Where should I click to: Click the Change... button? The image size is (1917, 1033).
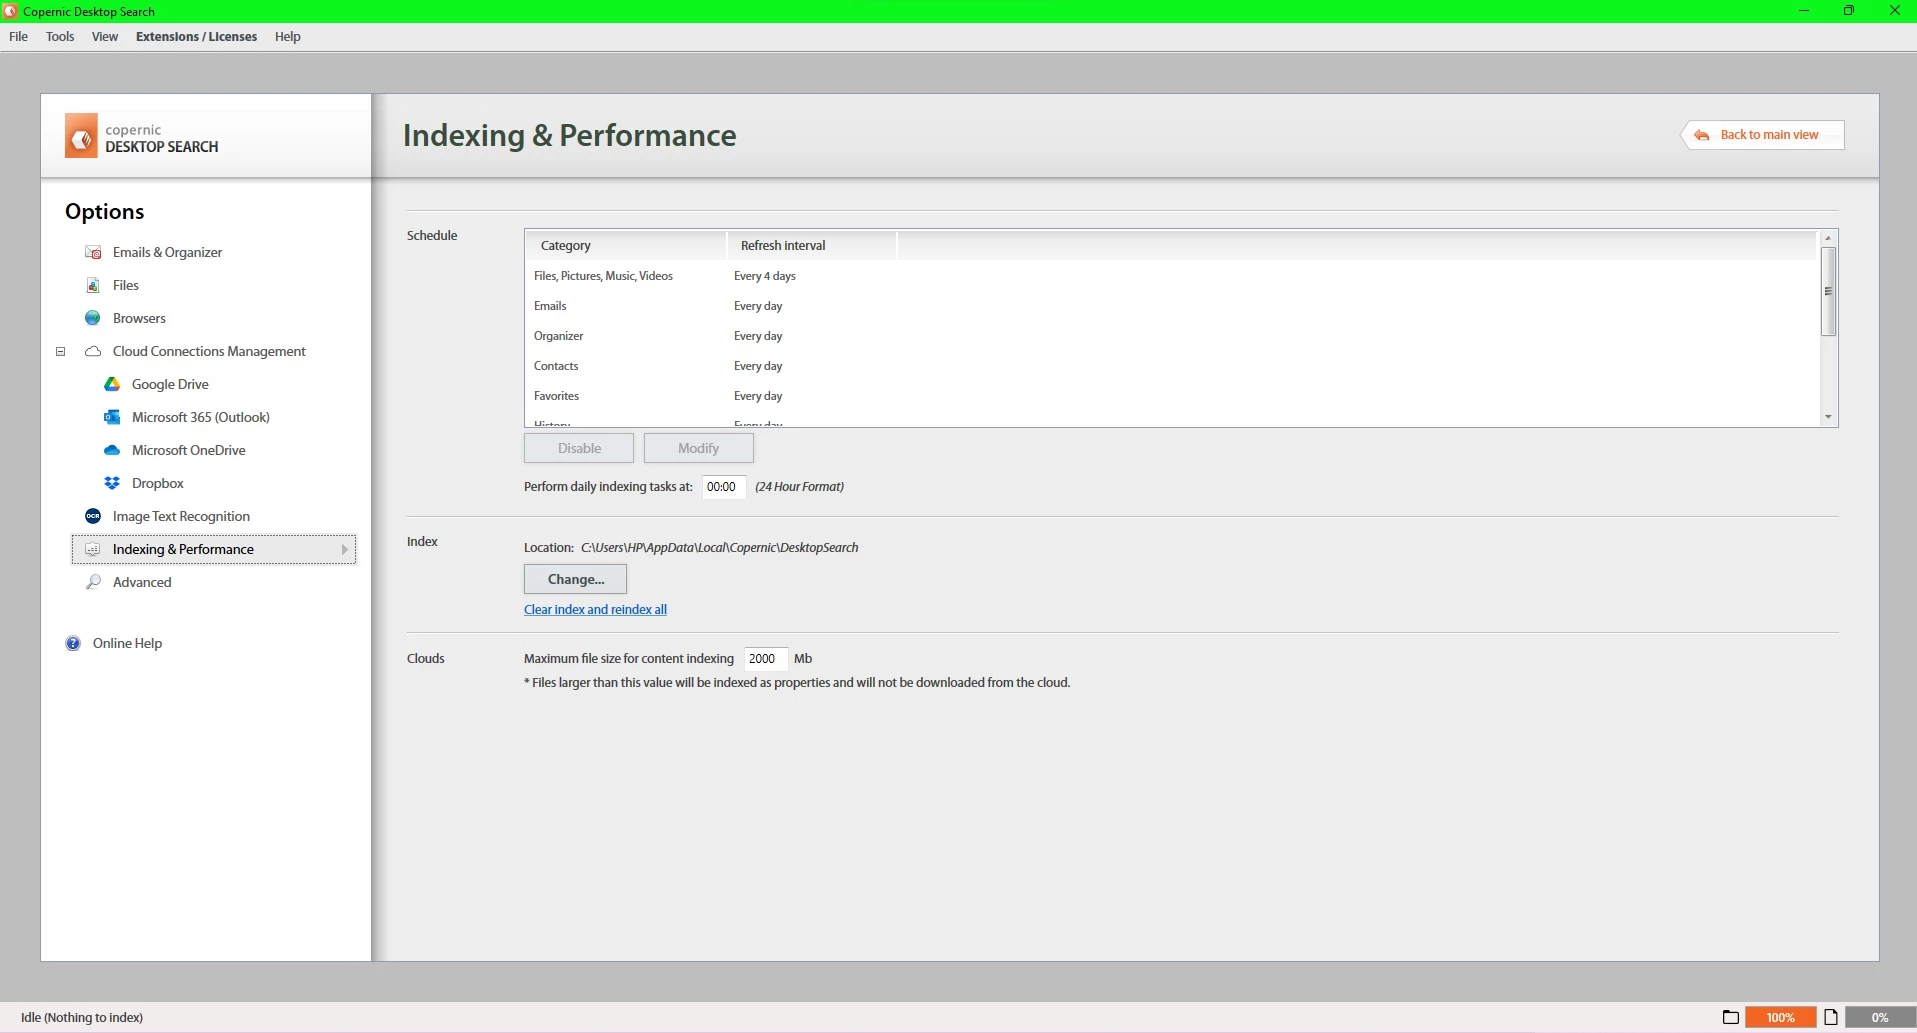click(x=575, y=579)
